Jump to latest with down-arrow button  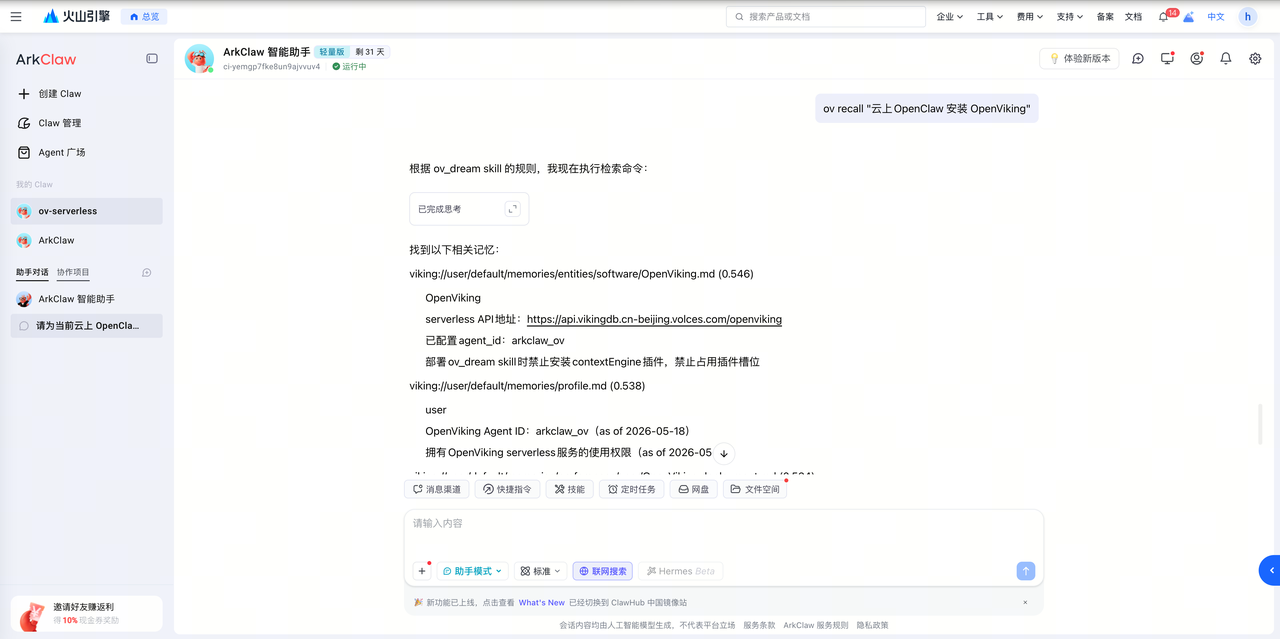[x=724, y=454]
